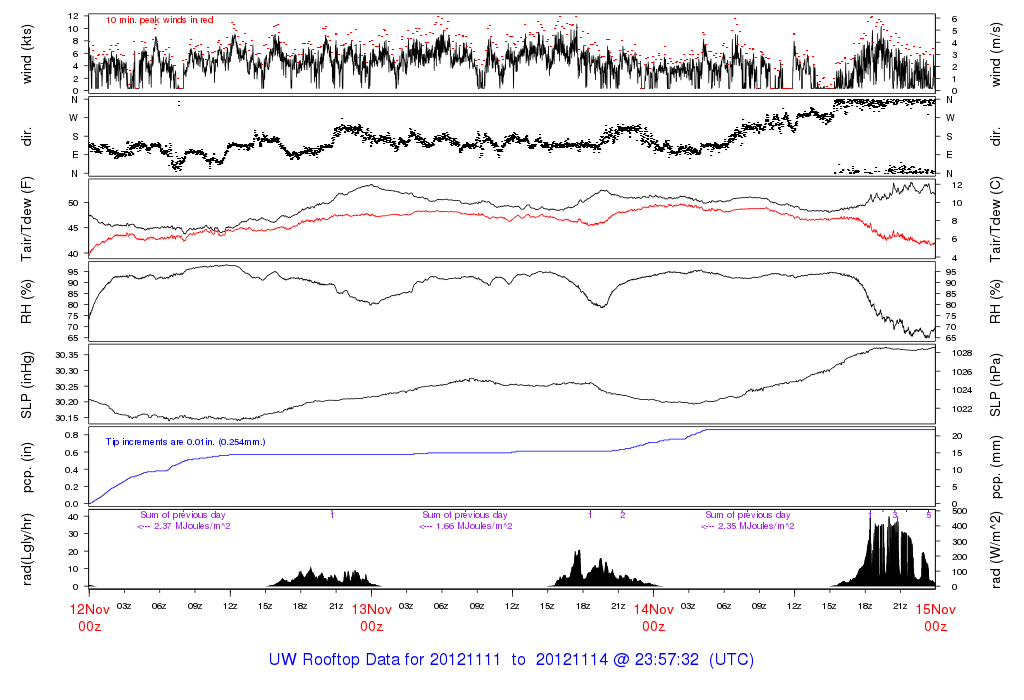
Task: Select the 'wind (kts)' axis title
Action: (29, 52)
